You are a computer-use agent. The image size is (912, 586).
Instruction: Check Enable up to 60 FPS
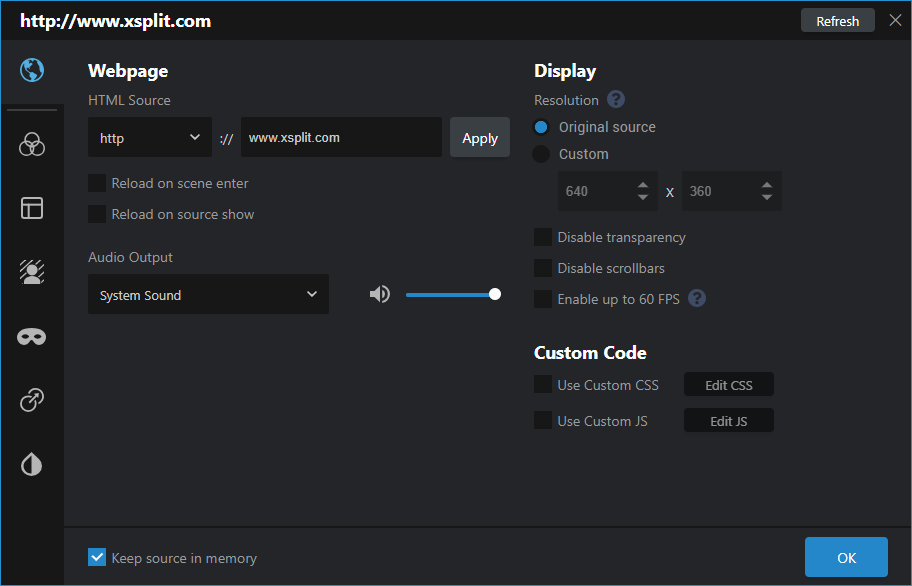(x=543, y=299)
